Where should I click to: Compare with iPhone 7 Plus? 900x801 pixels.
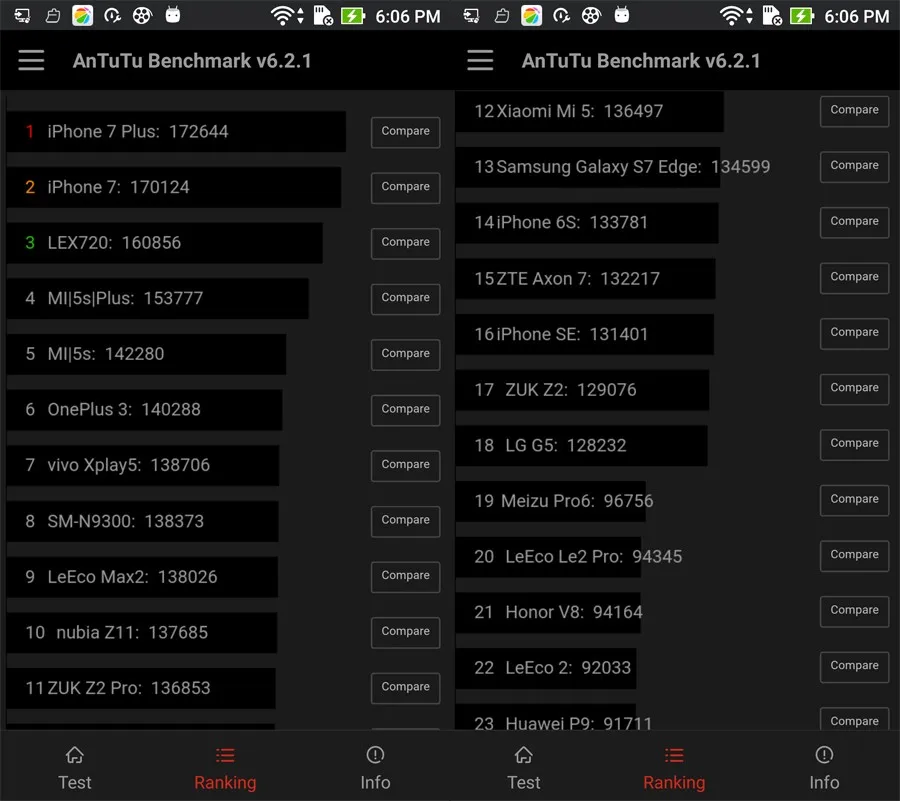tap(405, 132)
